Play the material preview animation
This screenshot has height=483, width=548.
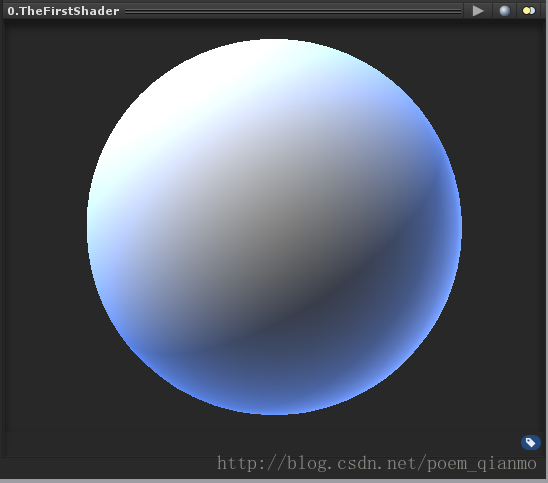point(478,11)
